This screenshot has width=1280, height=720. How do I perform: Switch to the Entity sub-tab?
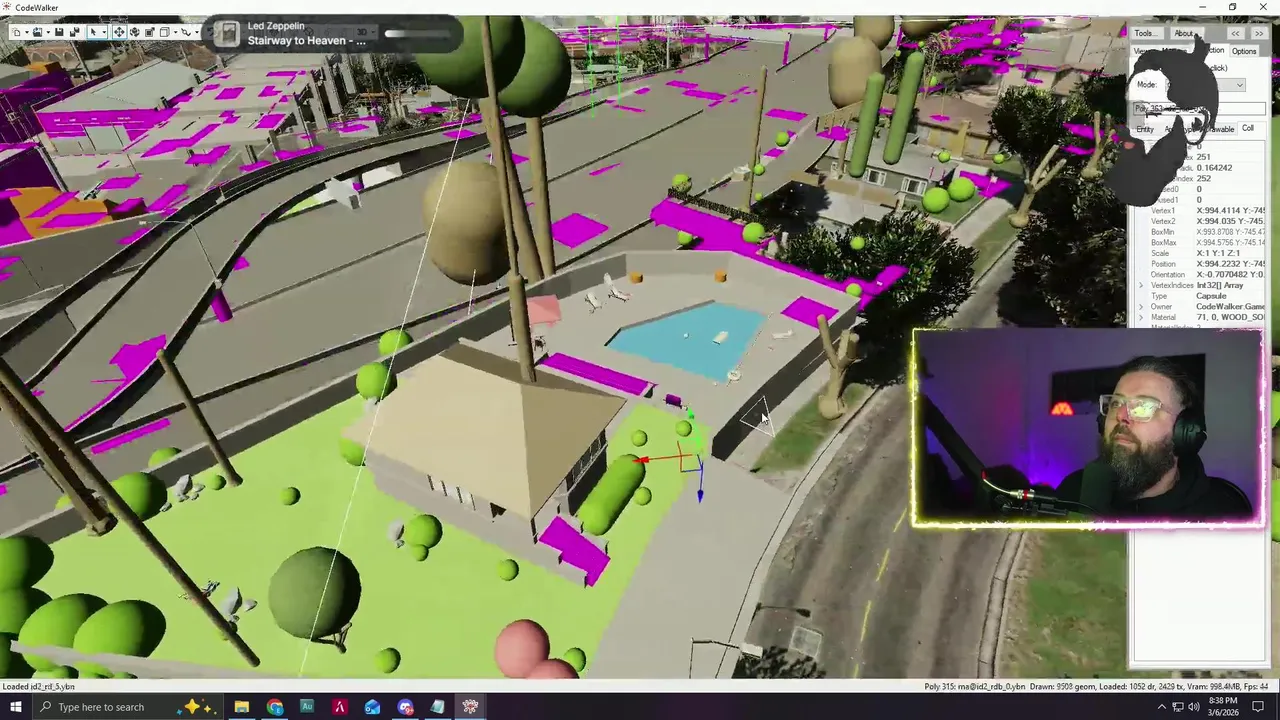(x=1145, y=129)
